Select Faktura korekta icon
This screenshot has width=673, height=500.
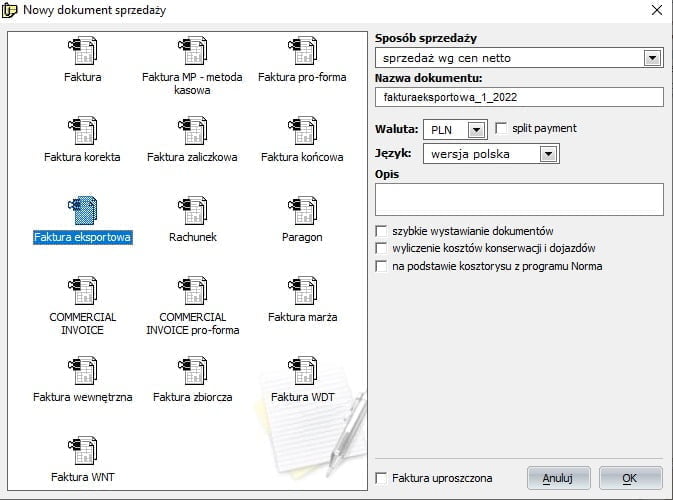[x=82, y=130]
